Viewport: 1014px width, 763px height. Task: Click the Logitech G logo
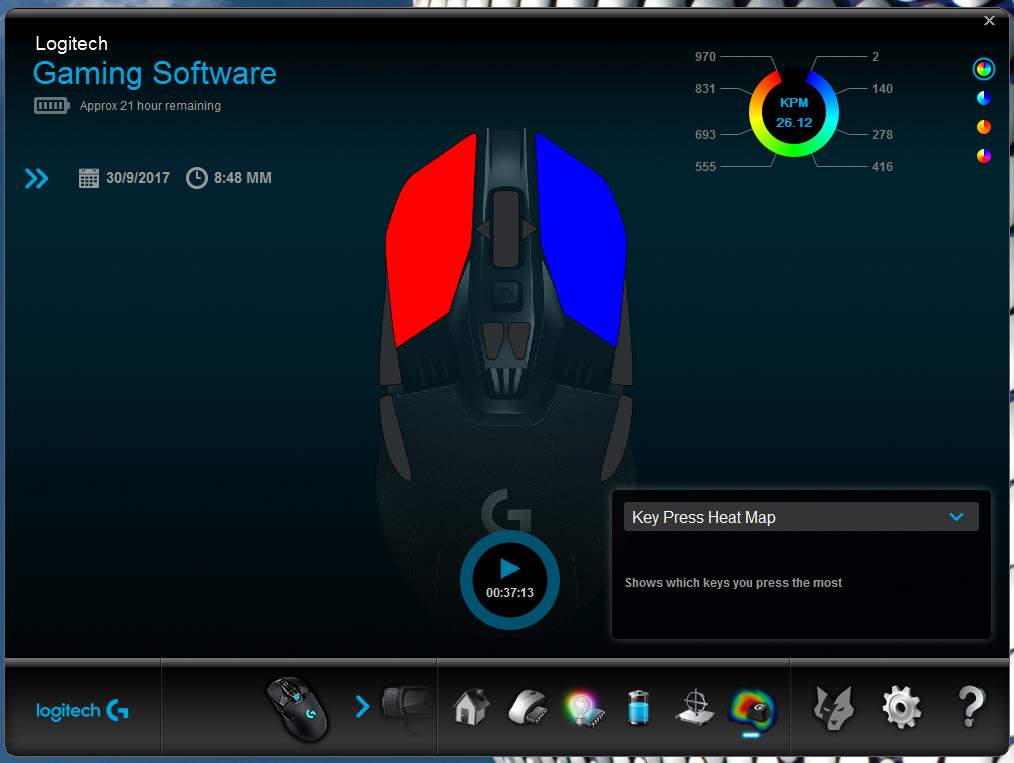coord(82,711)
